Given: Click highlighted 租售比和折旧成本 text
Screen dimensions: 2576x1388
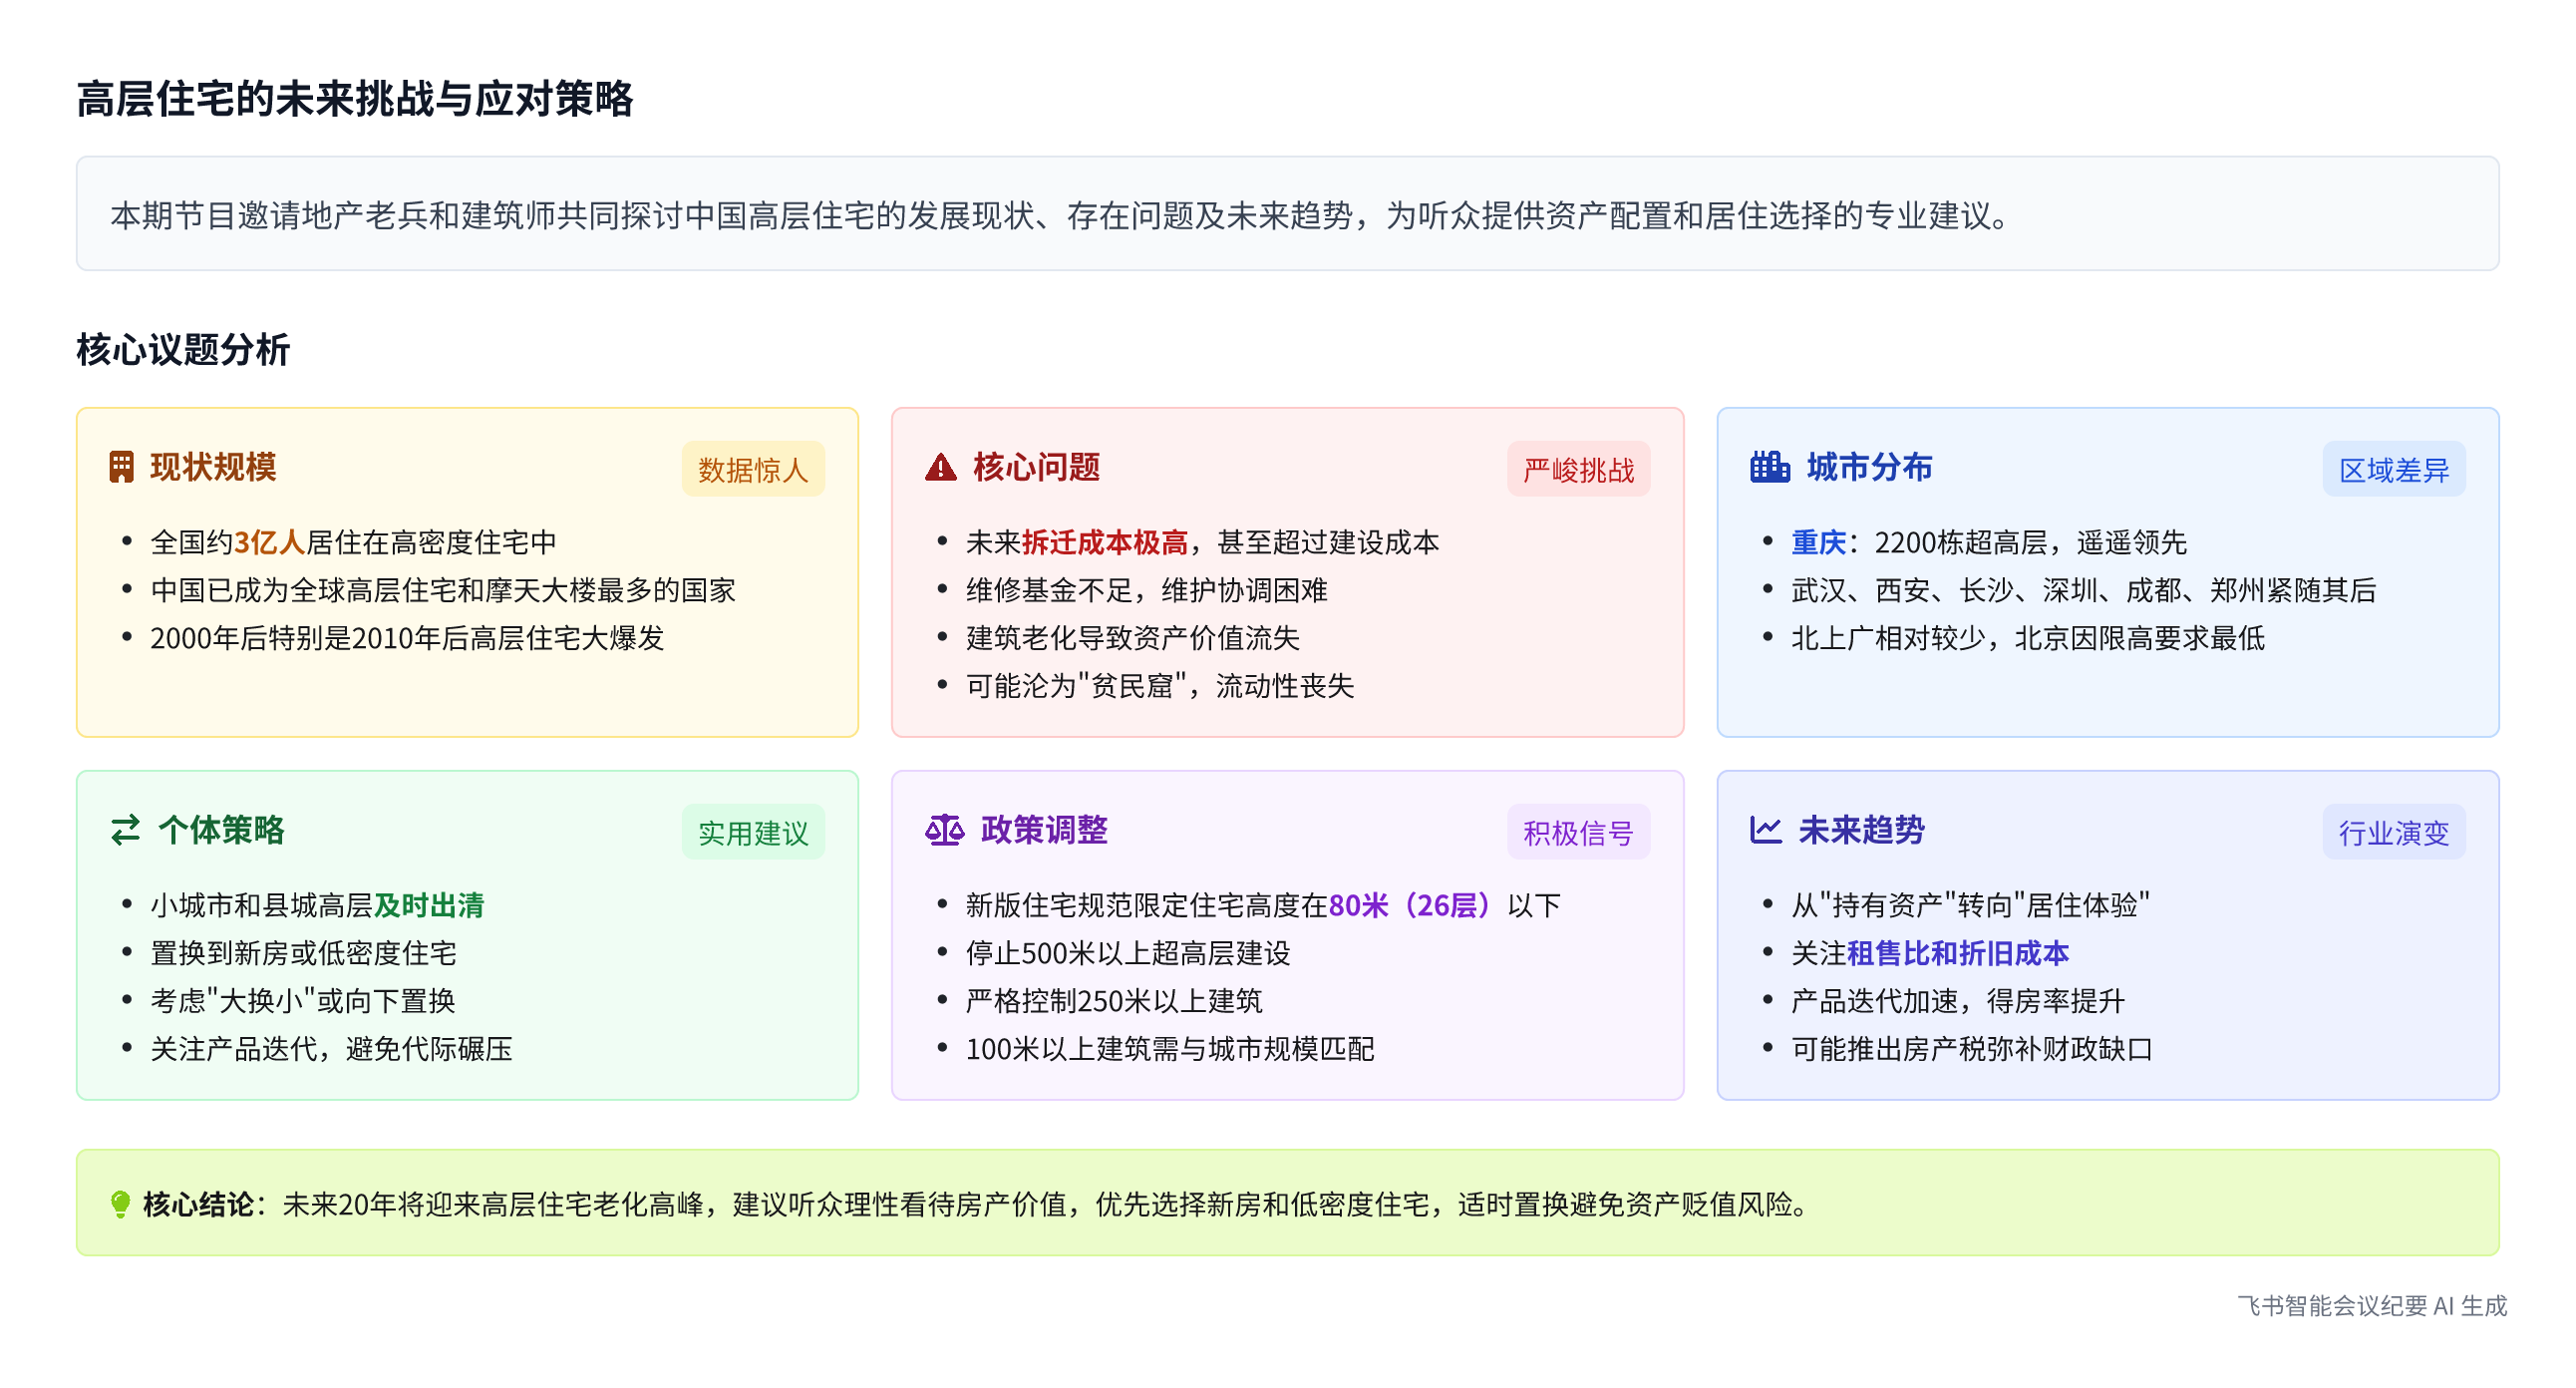Looking at the screenshot, I should pyautogui.click(x=1957, y=953).
